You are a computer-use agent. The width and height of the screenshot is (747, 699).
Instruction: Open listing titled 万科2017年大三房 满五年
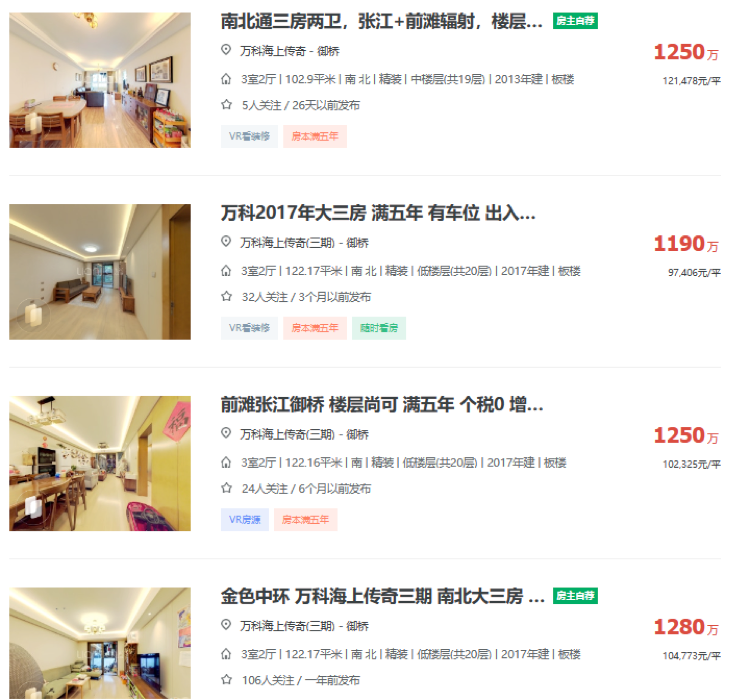pyautogui.click(x=378, y=213)
